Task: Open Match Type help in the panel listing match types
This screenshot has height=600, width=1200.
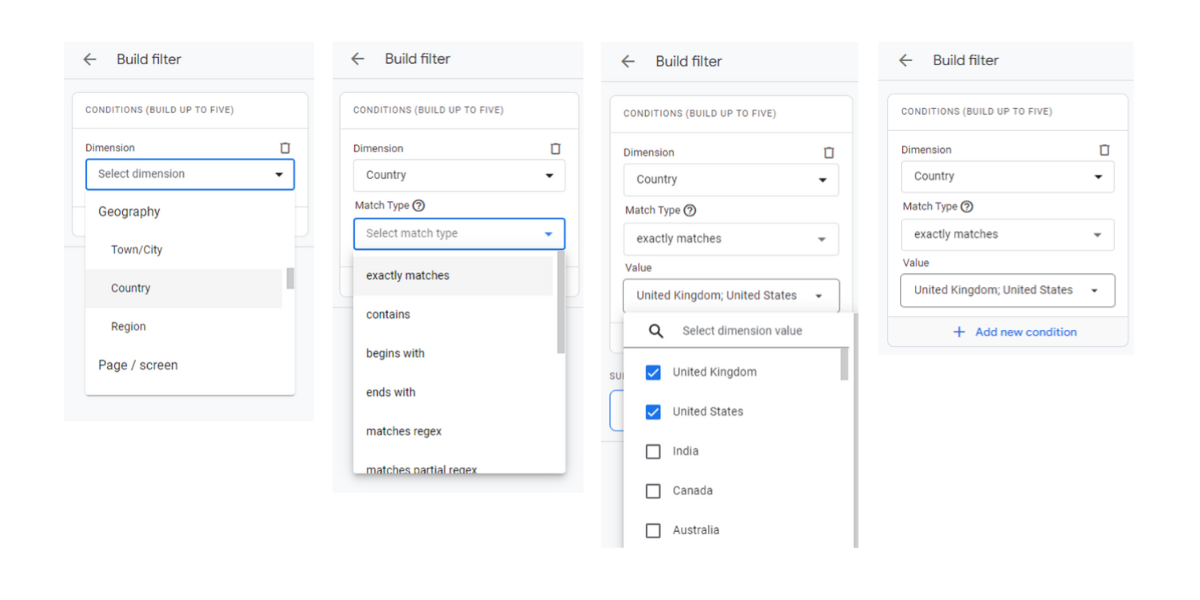Action: [419, 206]
